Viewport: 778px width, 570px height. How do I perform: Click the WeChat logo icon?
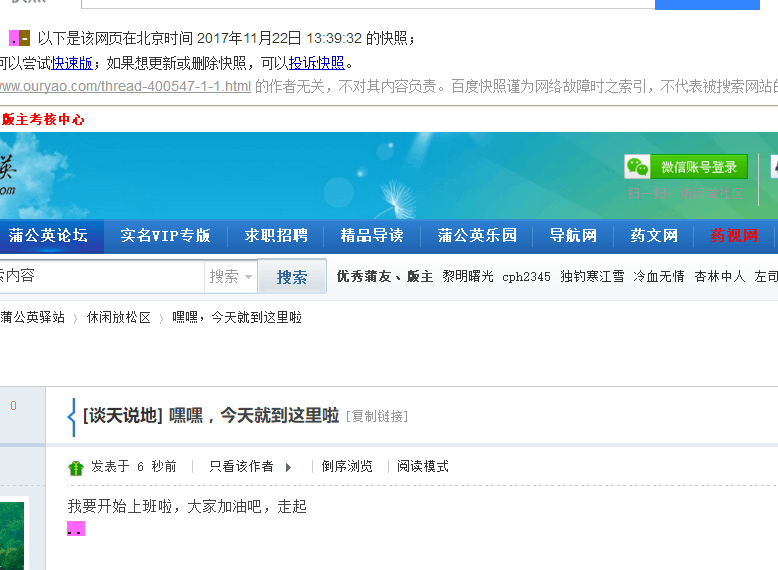pos(637,167)
